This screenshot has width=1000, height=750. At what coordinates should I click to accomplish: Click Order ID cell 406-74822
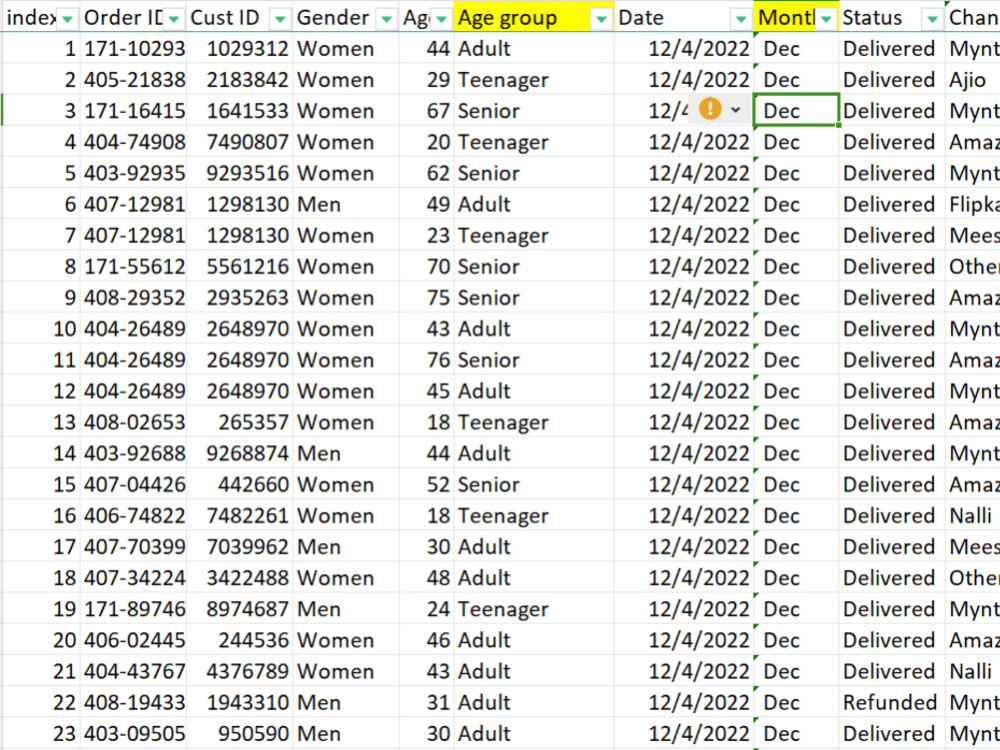[133, 516]
